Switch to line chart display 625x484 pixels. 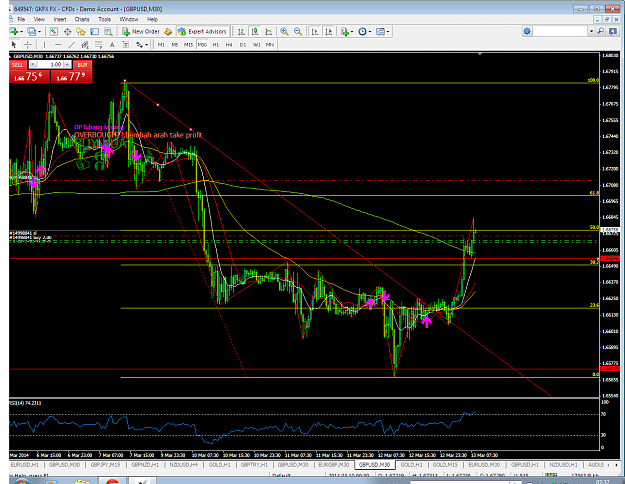click(x=269, y=31)
